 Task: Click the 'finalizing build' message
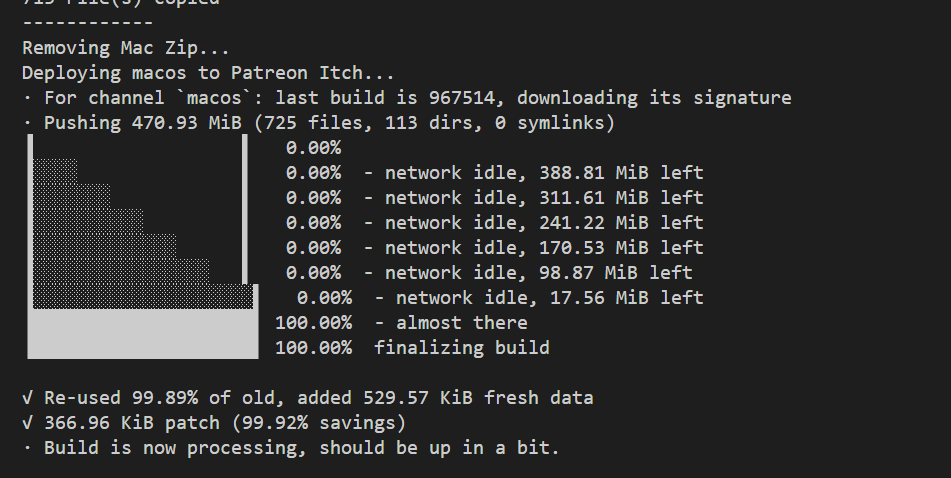point(462,348)
